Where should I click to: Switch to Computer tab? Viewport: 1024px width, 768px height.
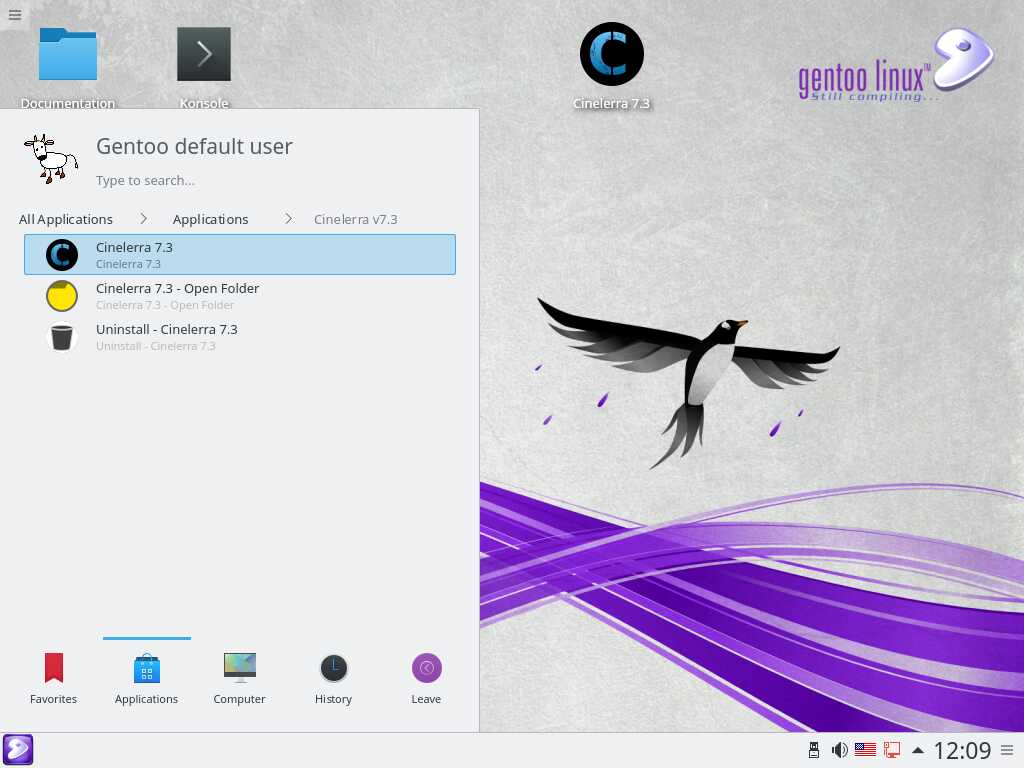(x=240, y=678)
